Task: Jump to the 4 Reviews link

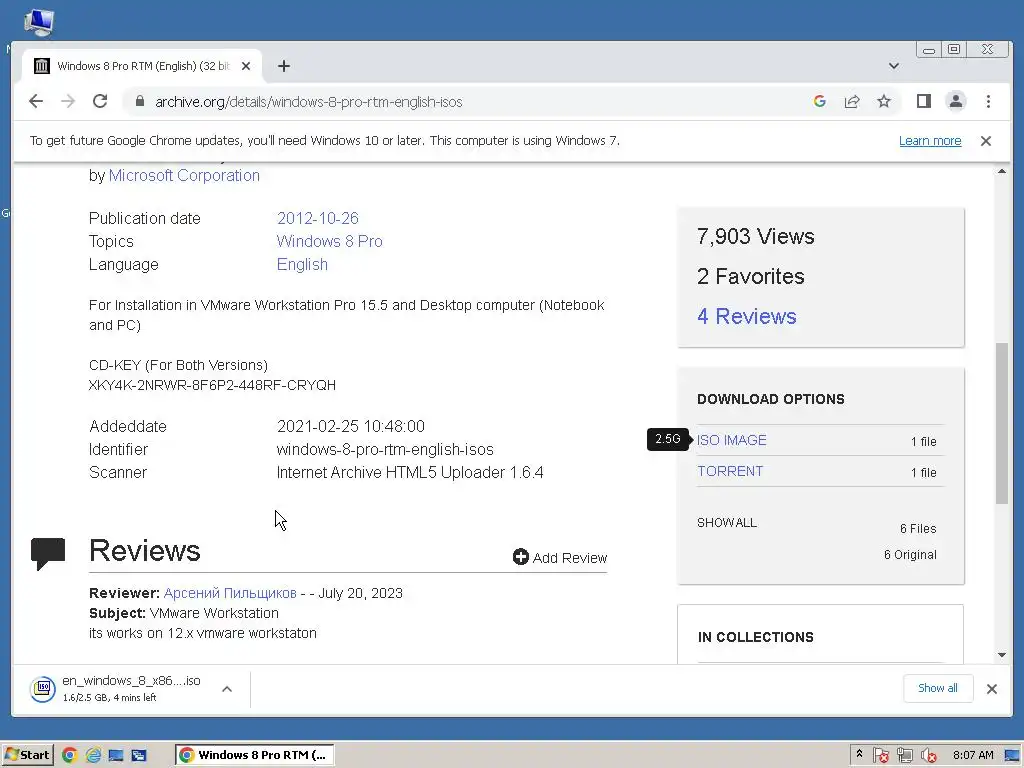Action: click(746, 316)
